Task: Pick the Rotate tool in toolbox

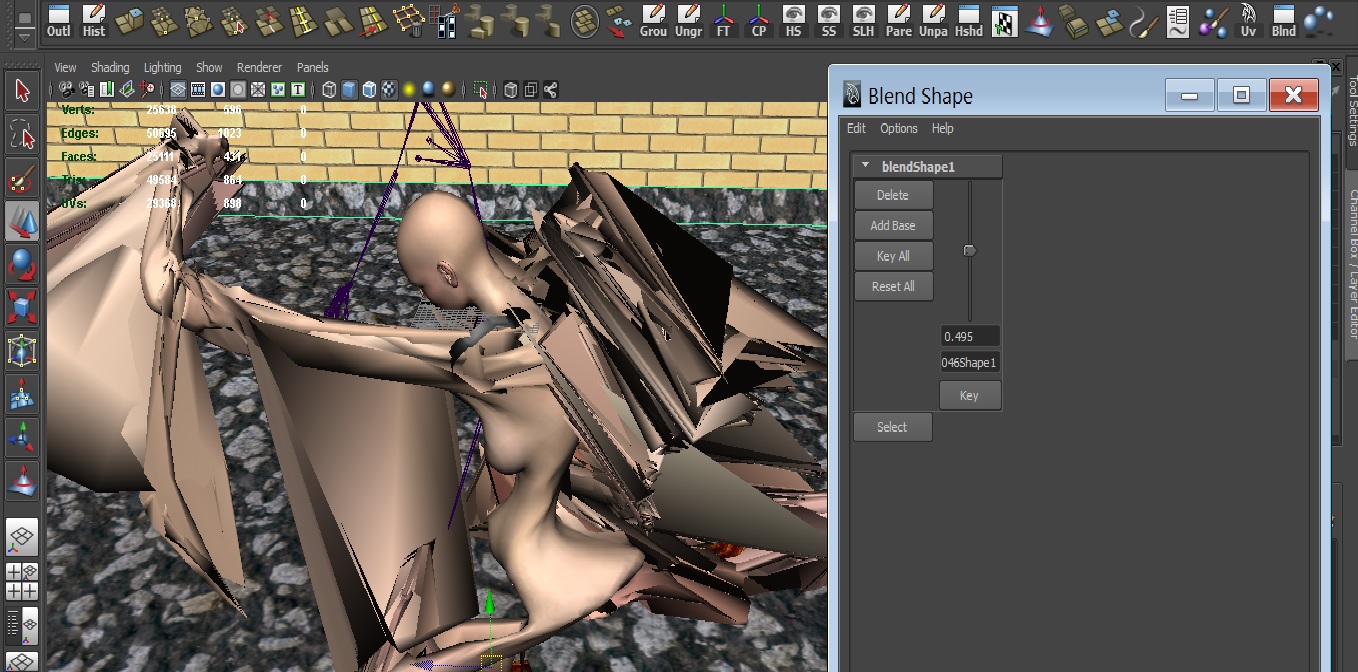Action: click(x=22, y=265)
